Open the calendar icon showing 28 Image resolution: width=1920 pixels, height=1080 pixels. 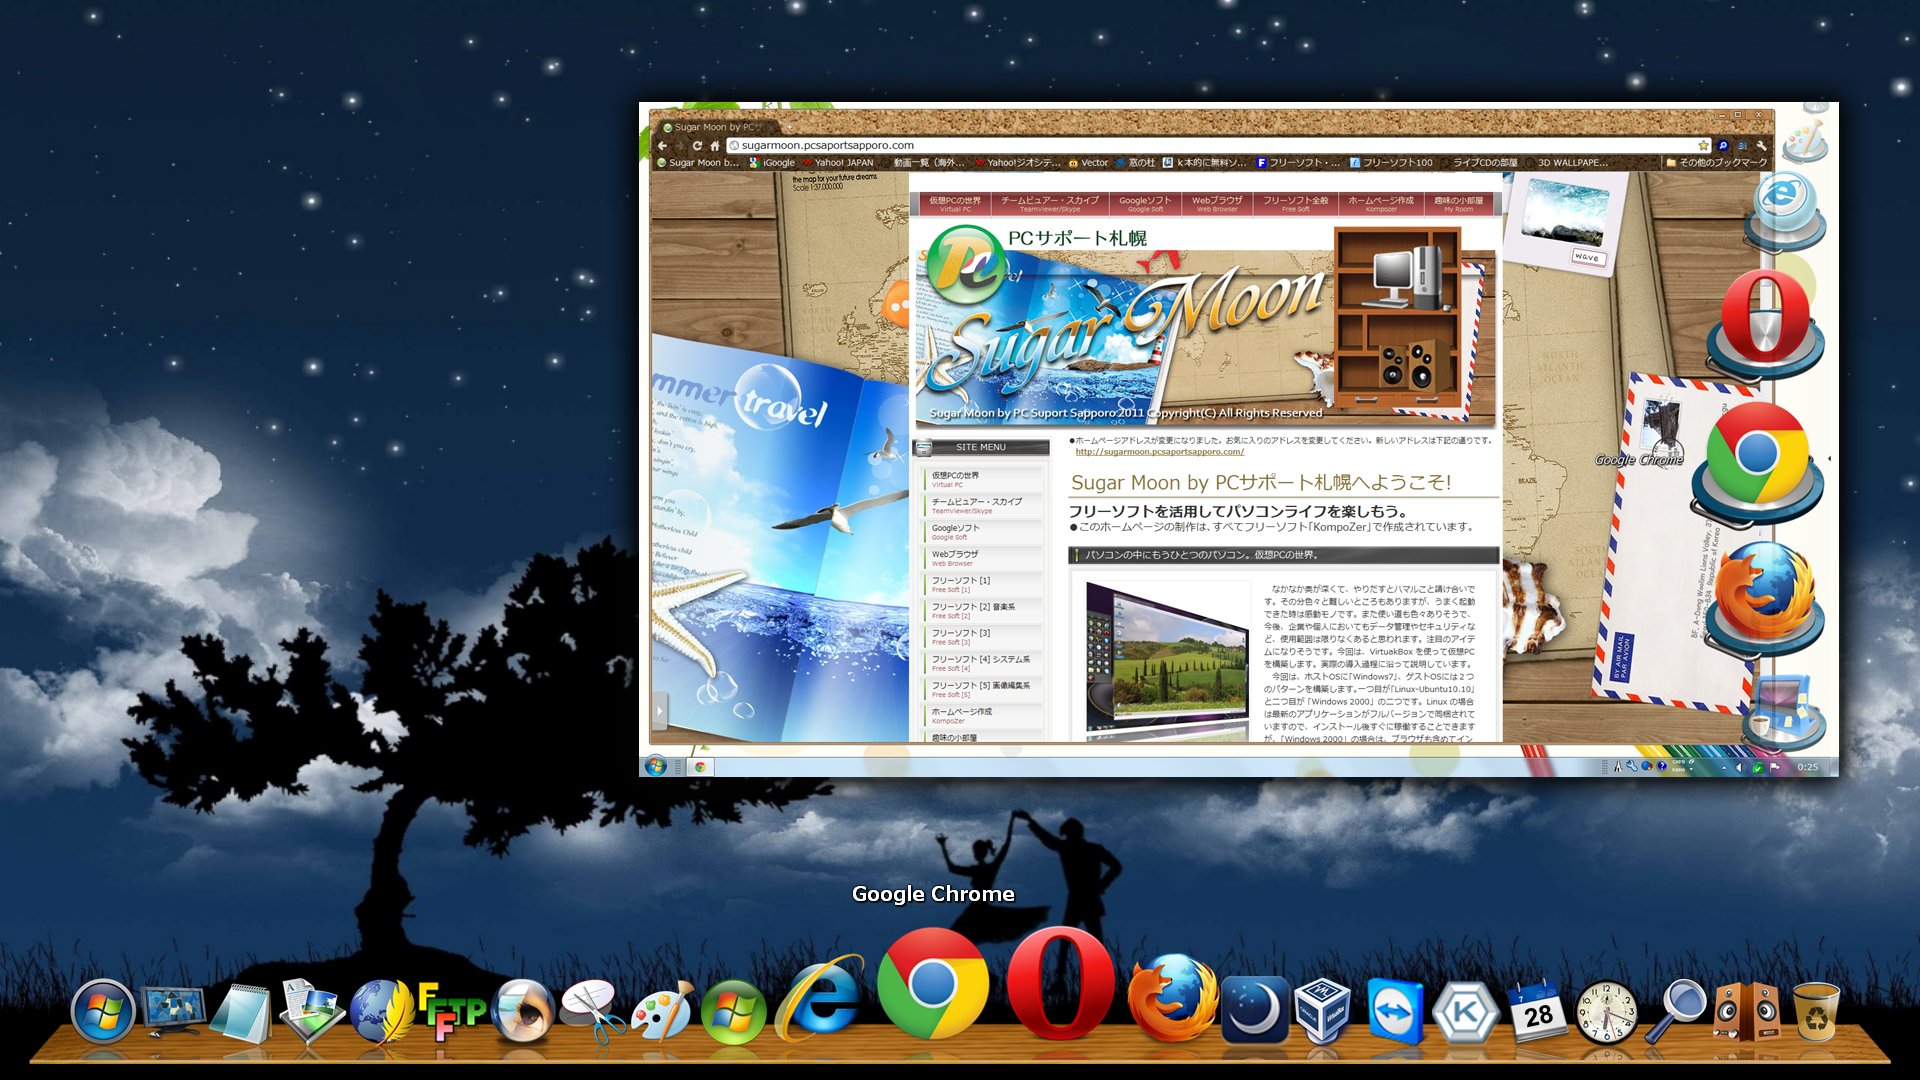tap(1537, 1012)
